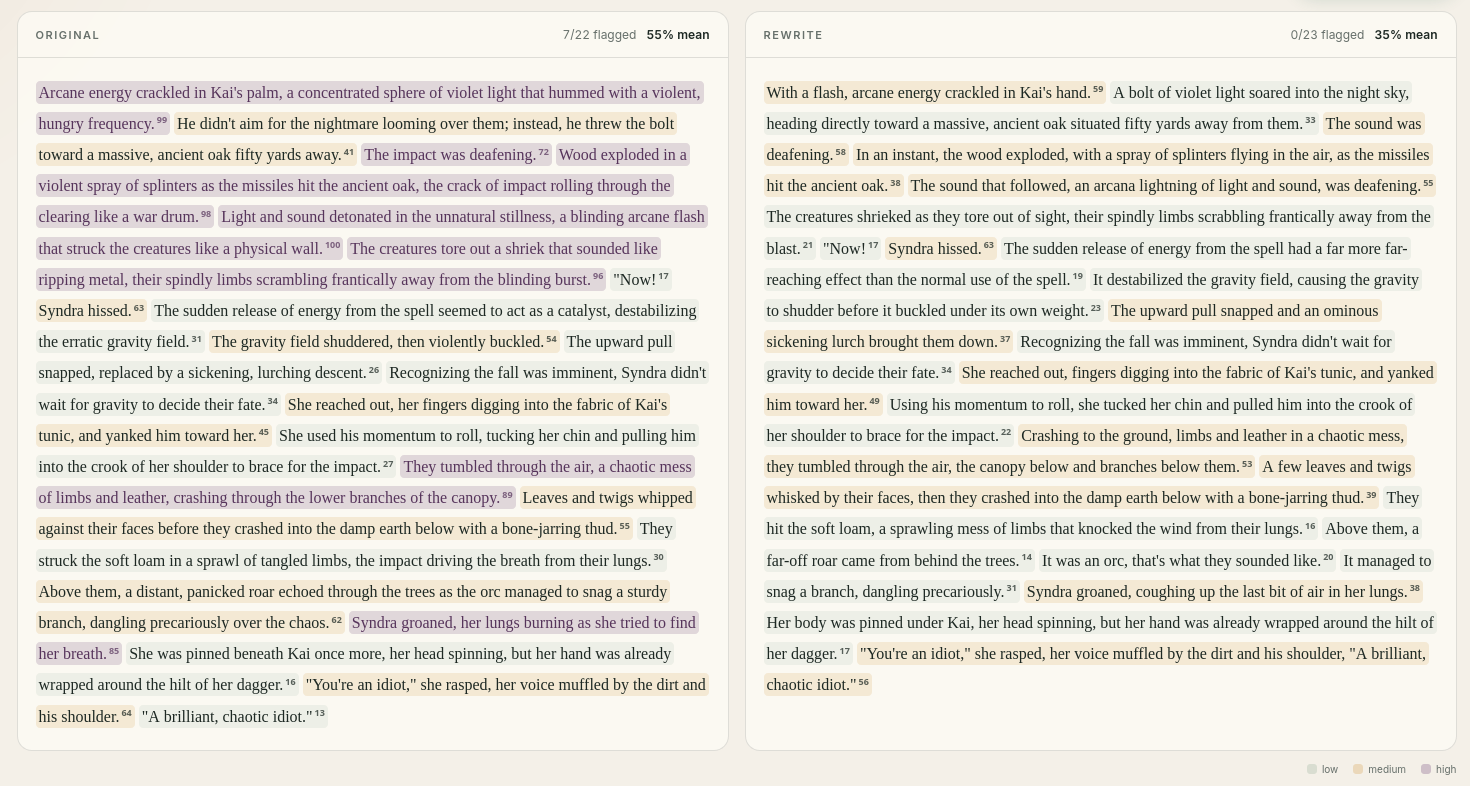Select the ORIGINAL panel header label
1470x786 pixels.
[68, 35]
